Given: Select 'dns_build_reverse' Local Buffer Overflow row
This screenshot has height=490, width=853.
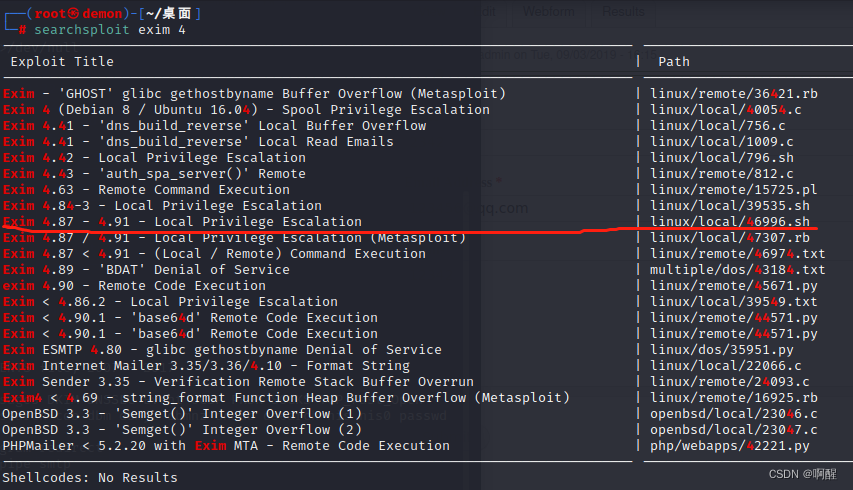Looking at the screenshot, I should (x=214, y=126).
